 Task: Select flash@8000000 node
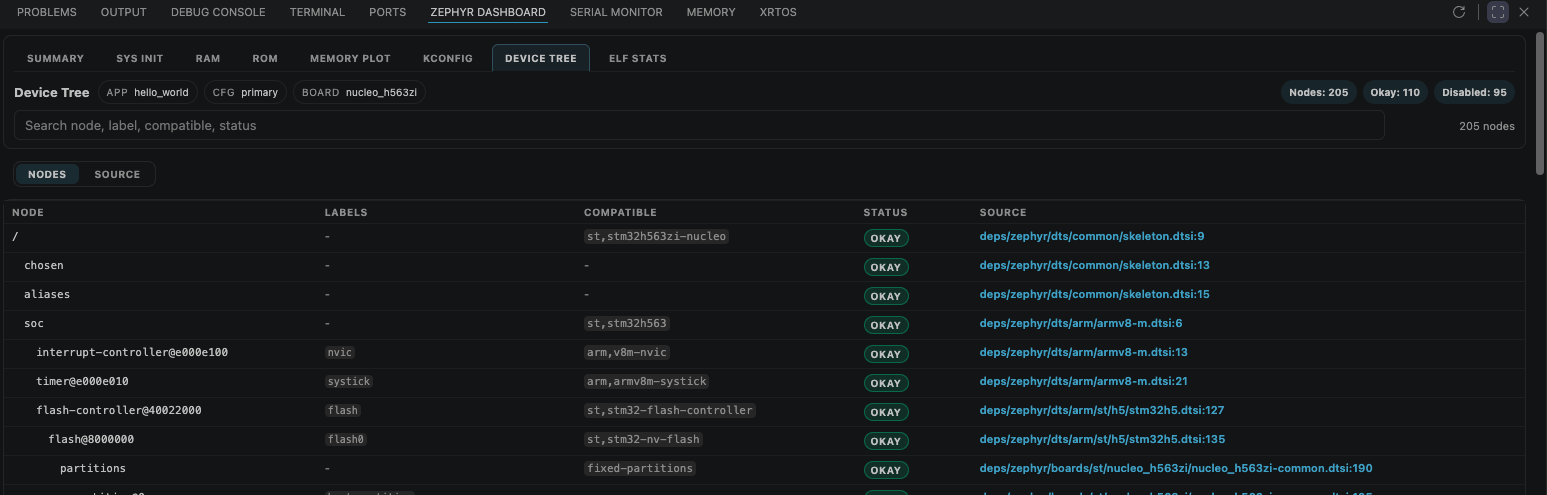point(91,439)
